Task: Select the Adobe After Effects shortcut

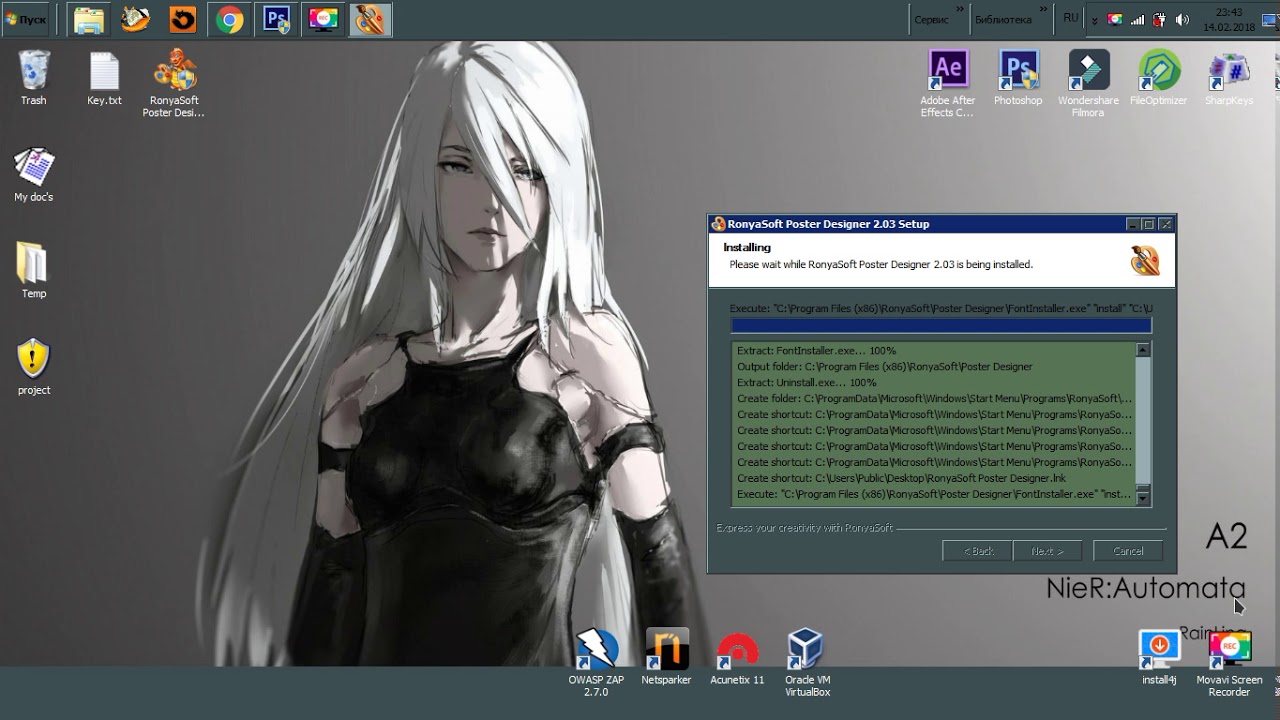Action: coord(948,84)
